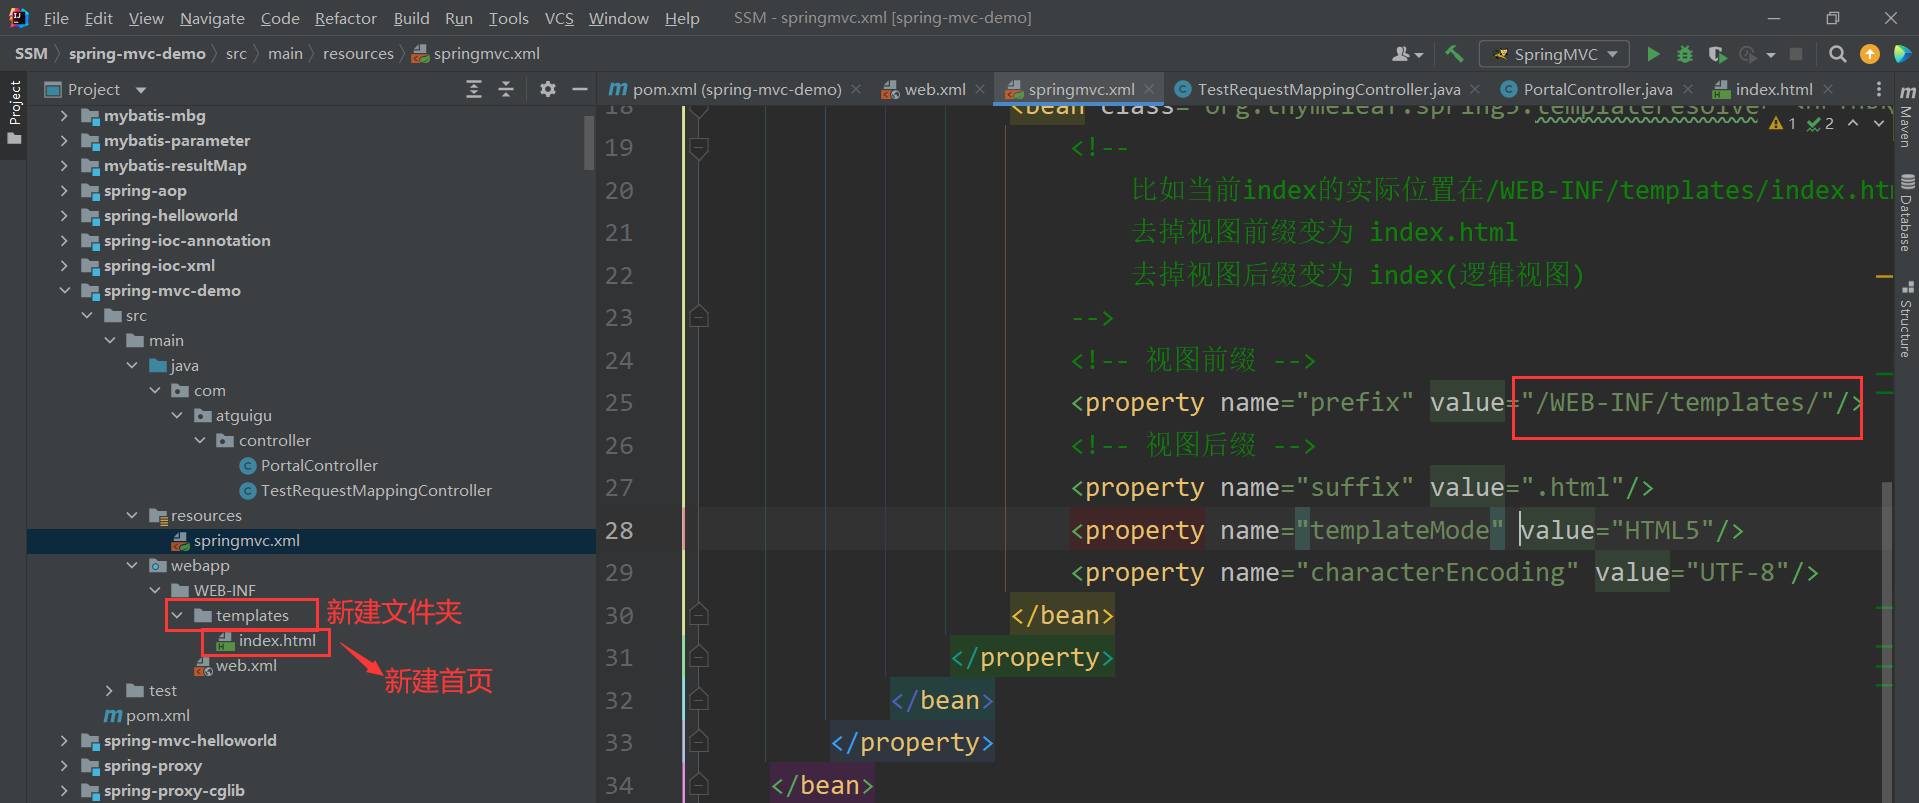Open the Navigate menu
The width and height of the screenshot is (1919, 803).
(x=212, y=18)
